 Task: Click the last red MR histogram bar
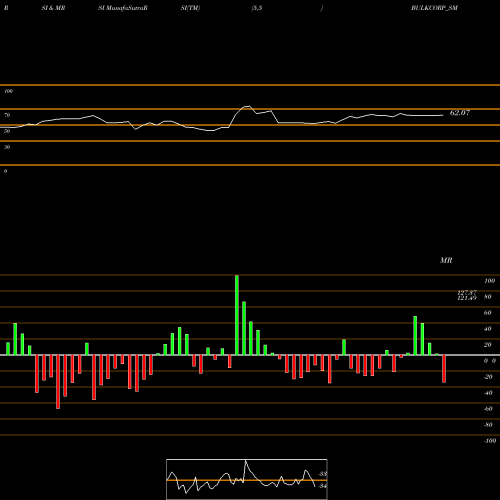tap(444, 369)
